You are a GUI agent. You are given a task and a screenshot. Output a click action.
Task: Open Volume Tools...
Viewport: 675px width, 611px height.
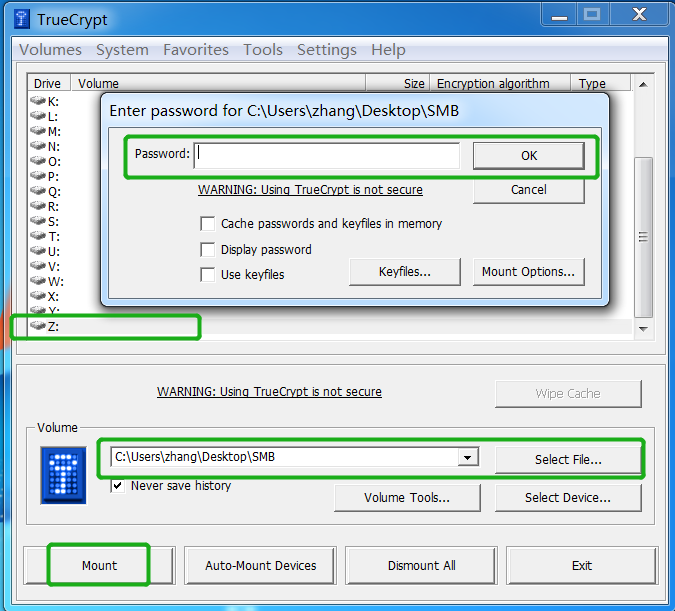pos(407,498)
